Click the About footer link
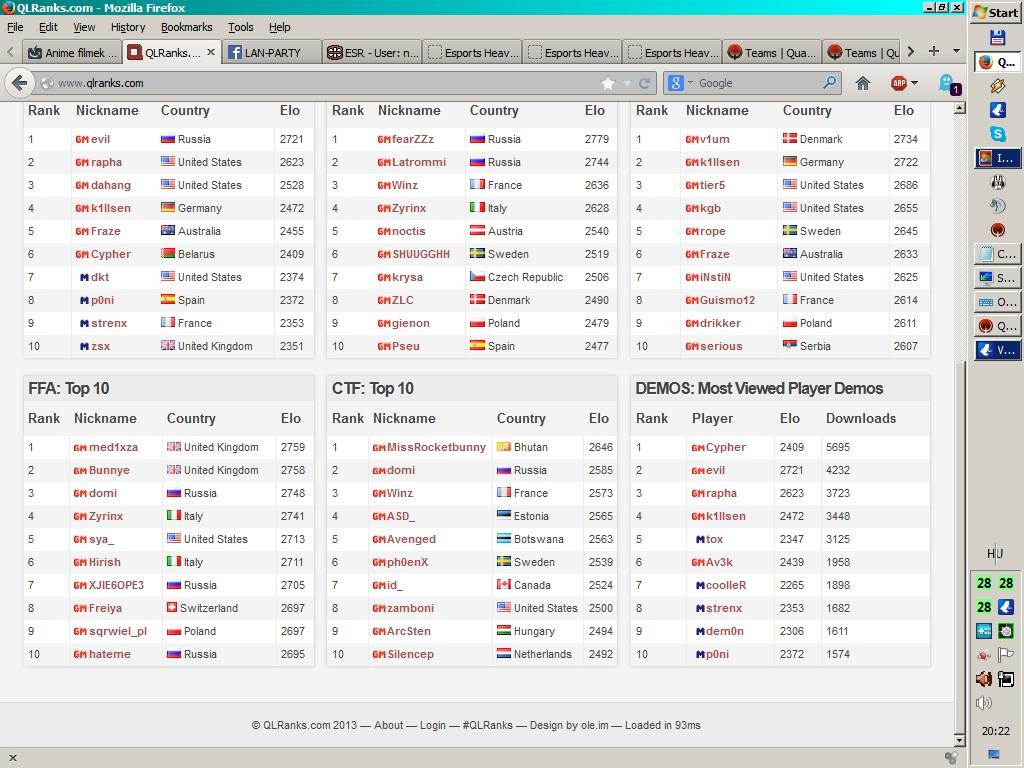This screenshot has width=1024, height=768. pyautogui.click(x=389, y=725)
